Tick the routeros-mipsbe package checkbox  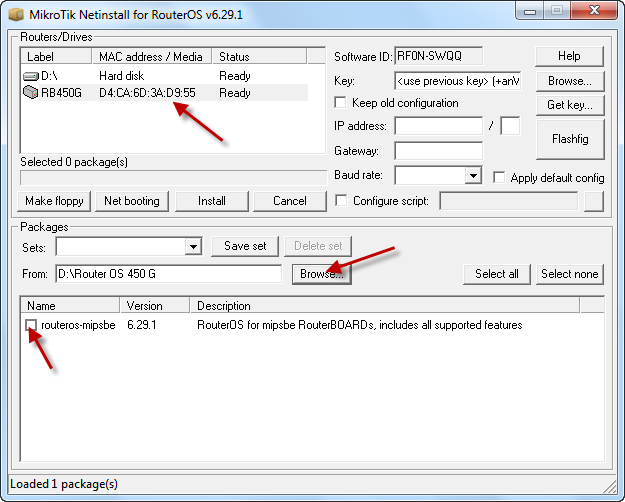(x=31, y=325)
